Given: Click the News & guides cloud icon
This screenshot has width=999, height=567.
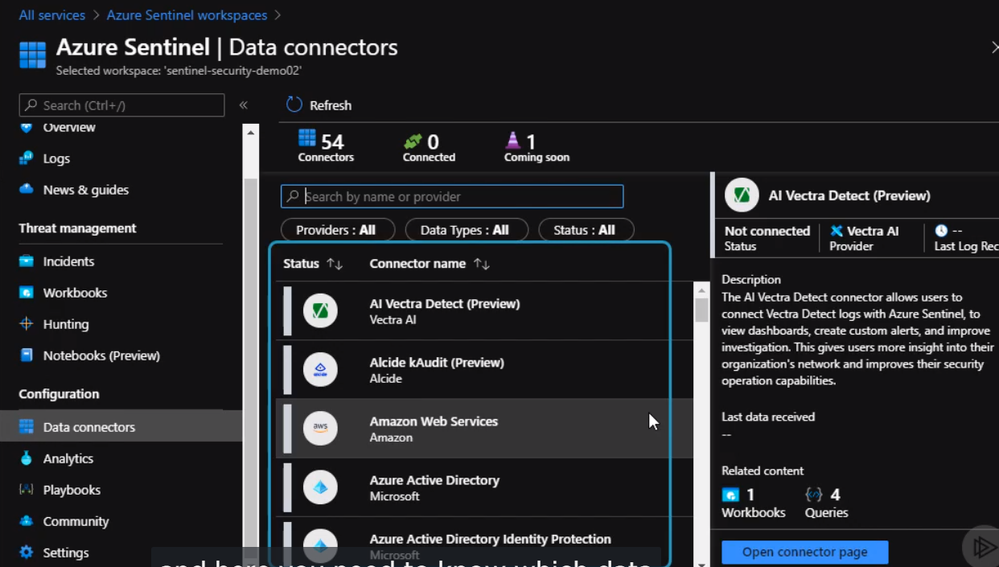Looking at the screenshot, I should pos(26,189).
